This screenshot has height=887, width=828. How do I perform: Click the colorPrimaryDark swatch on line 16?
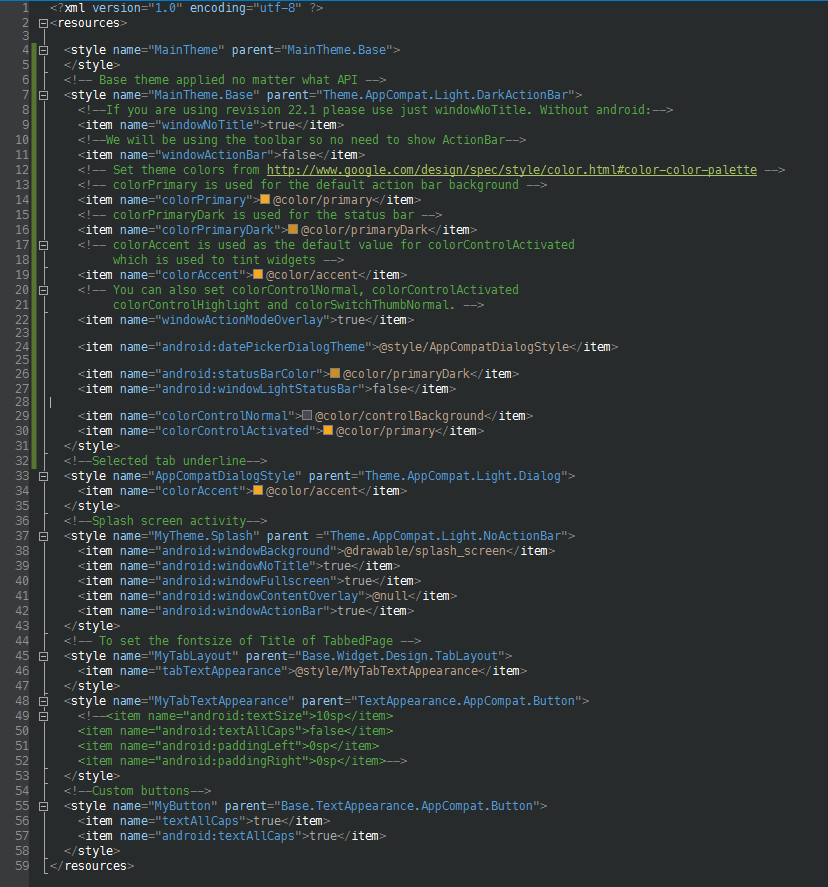pyautogui.click(x=293, y=229)
